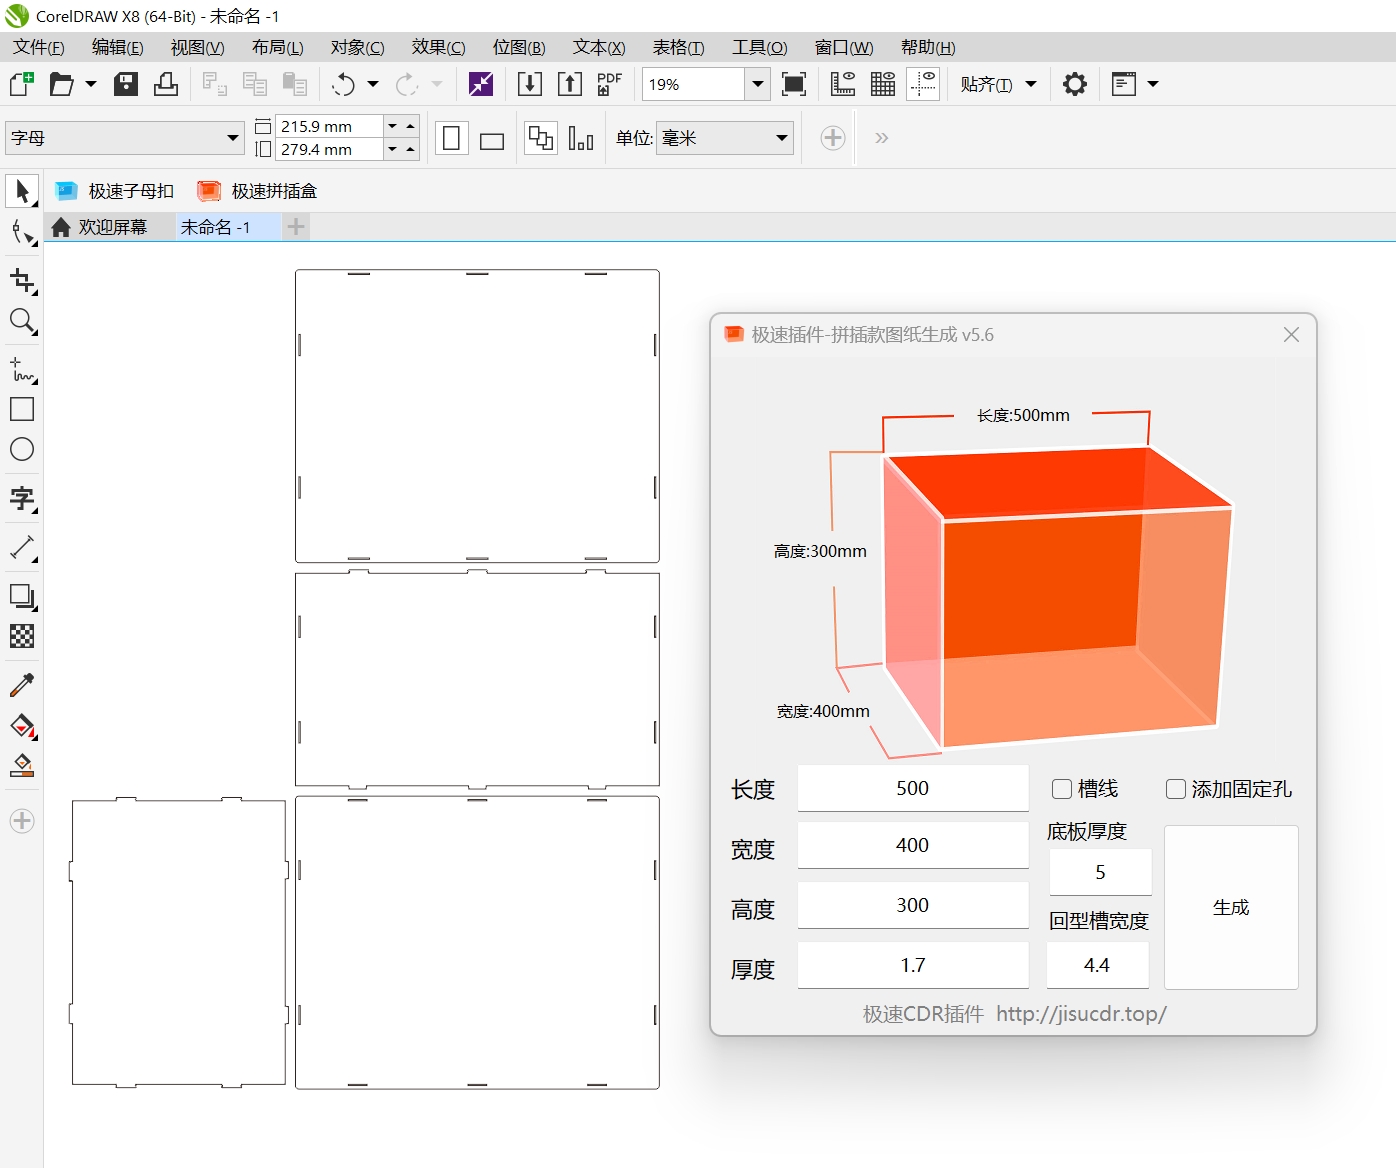The width and height of the screenshot is (1396, 1168).
Task: Select the Zoom tool
Action: [22, 321]
